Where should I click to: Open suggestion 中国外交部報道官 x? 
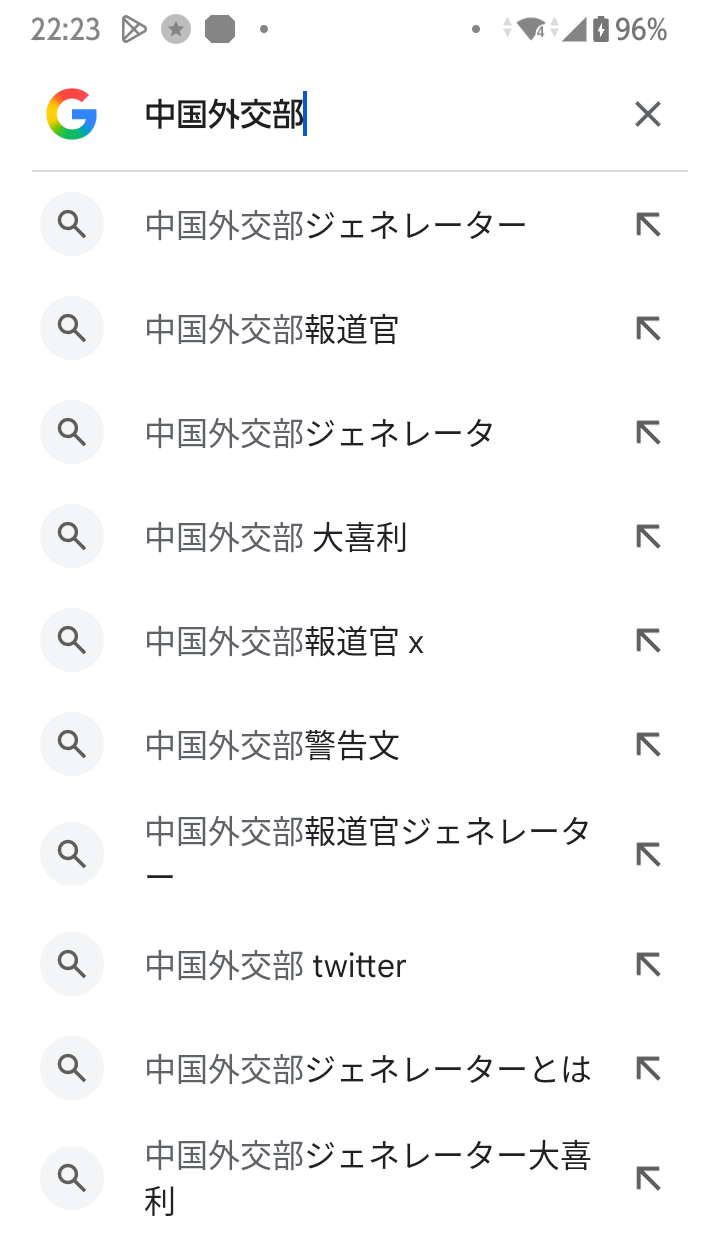[x=285, y=642]
